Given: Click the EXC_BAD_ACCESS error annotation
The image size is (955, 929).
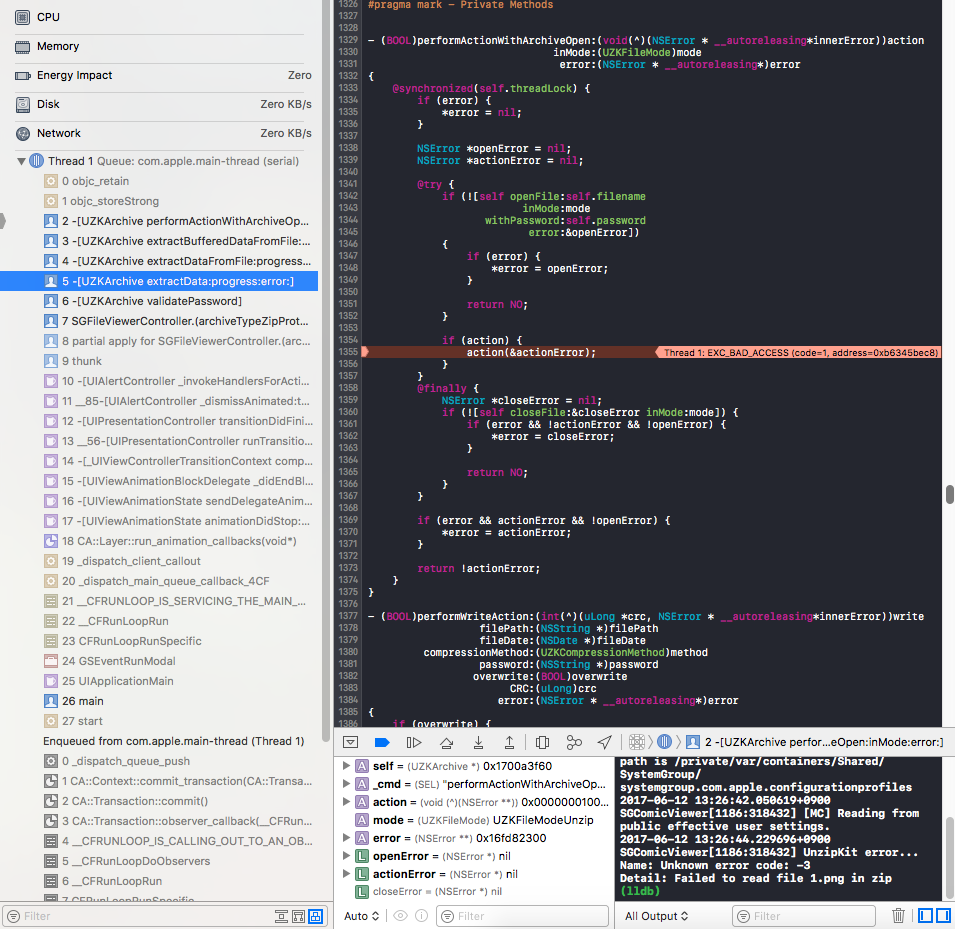Looking at the screenshot, I should (x=798, y=352).
